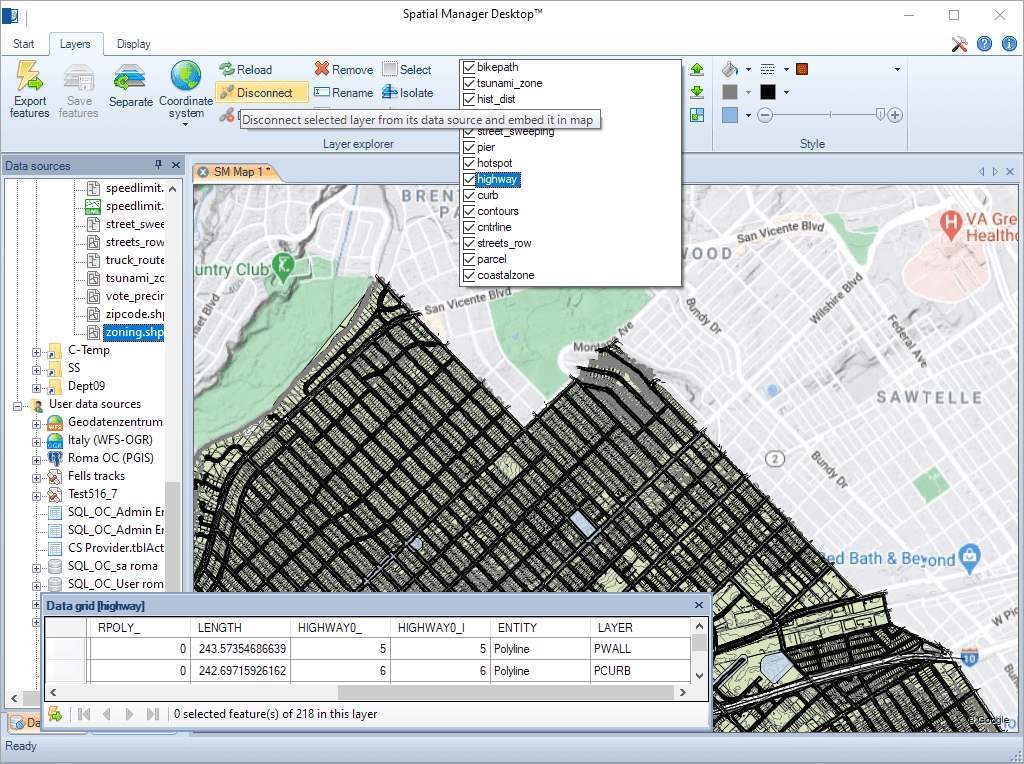
Task: Select the cntrline layer in the list
Action: (x=494, y=227)
